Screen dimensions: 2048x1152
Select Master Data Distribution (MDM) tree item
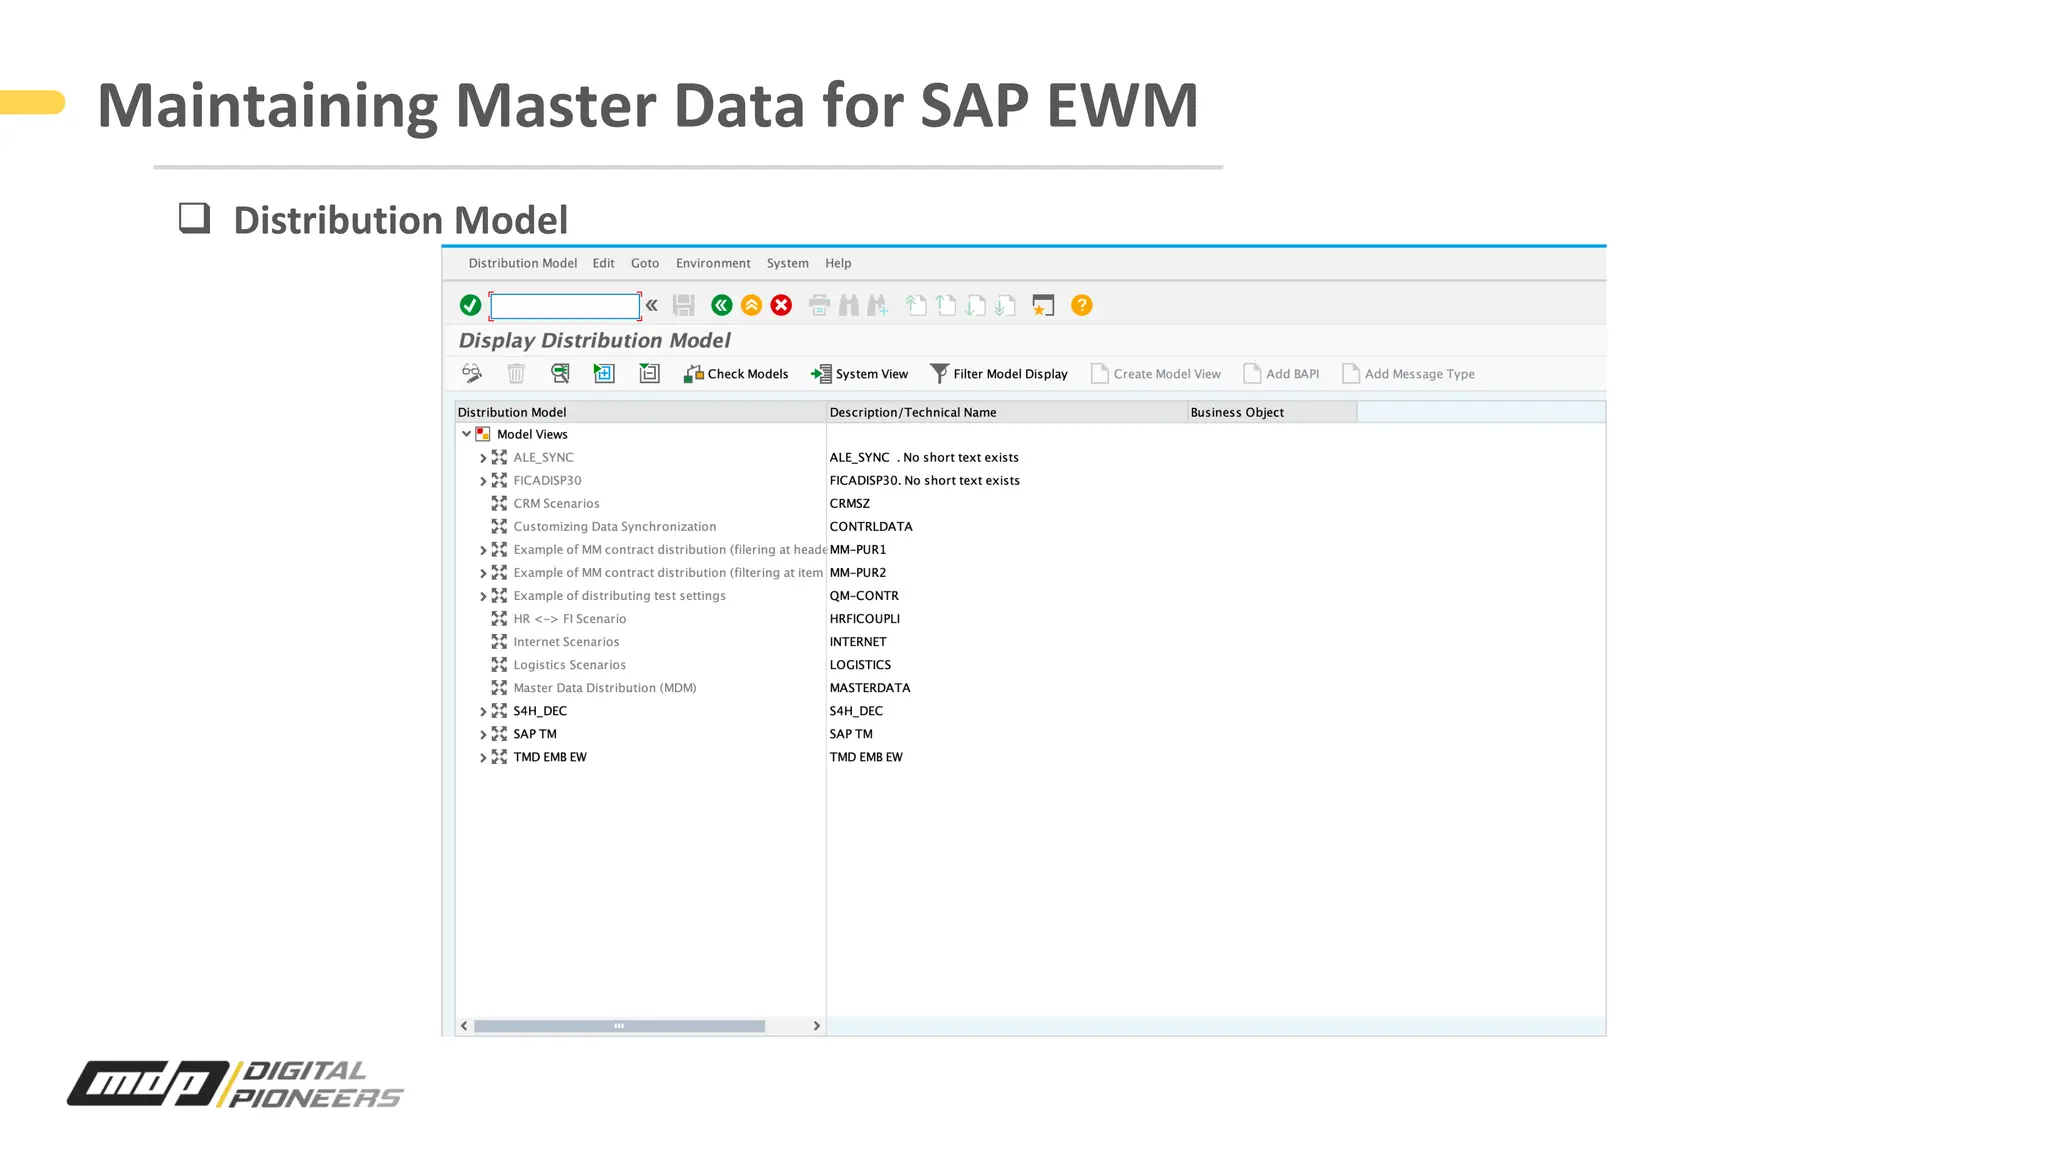pyautogui.click(x=604, y=688)
